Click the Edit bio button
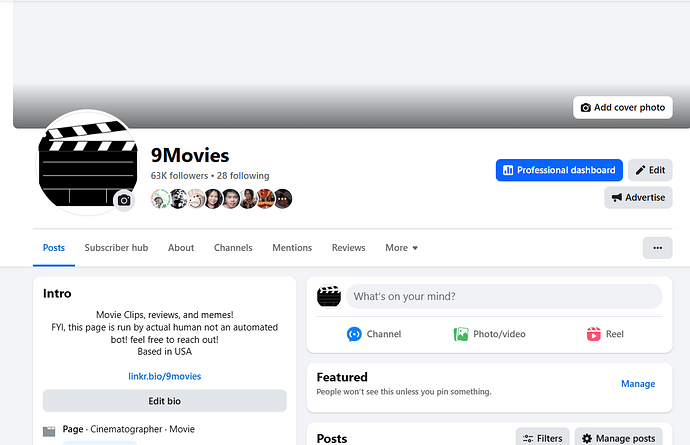The image size is (690, 445). click(x=165, y=401)
